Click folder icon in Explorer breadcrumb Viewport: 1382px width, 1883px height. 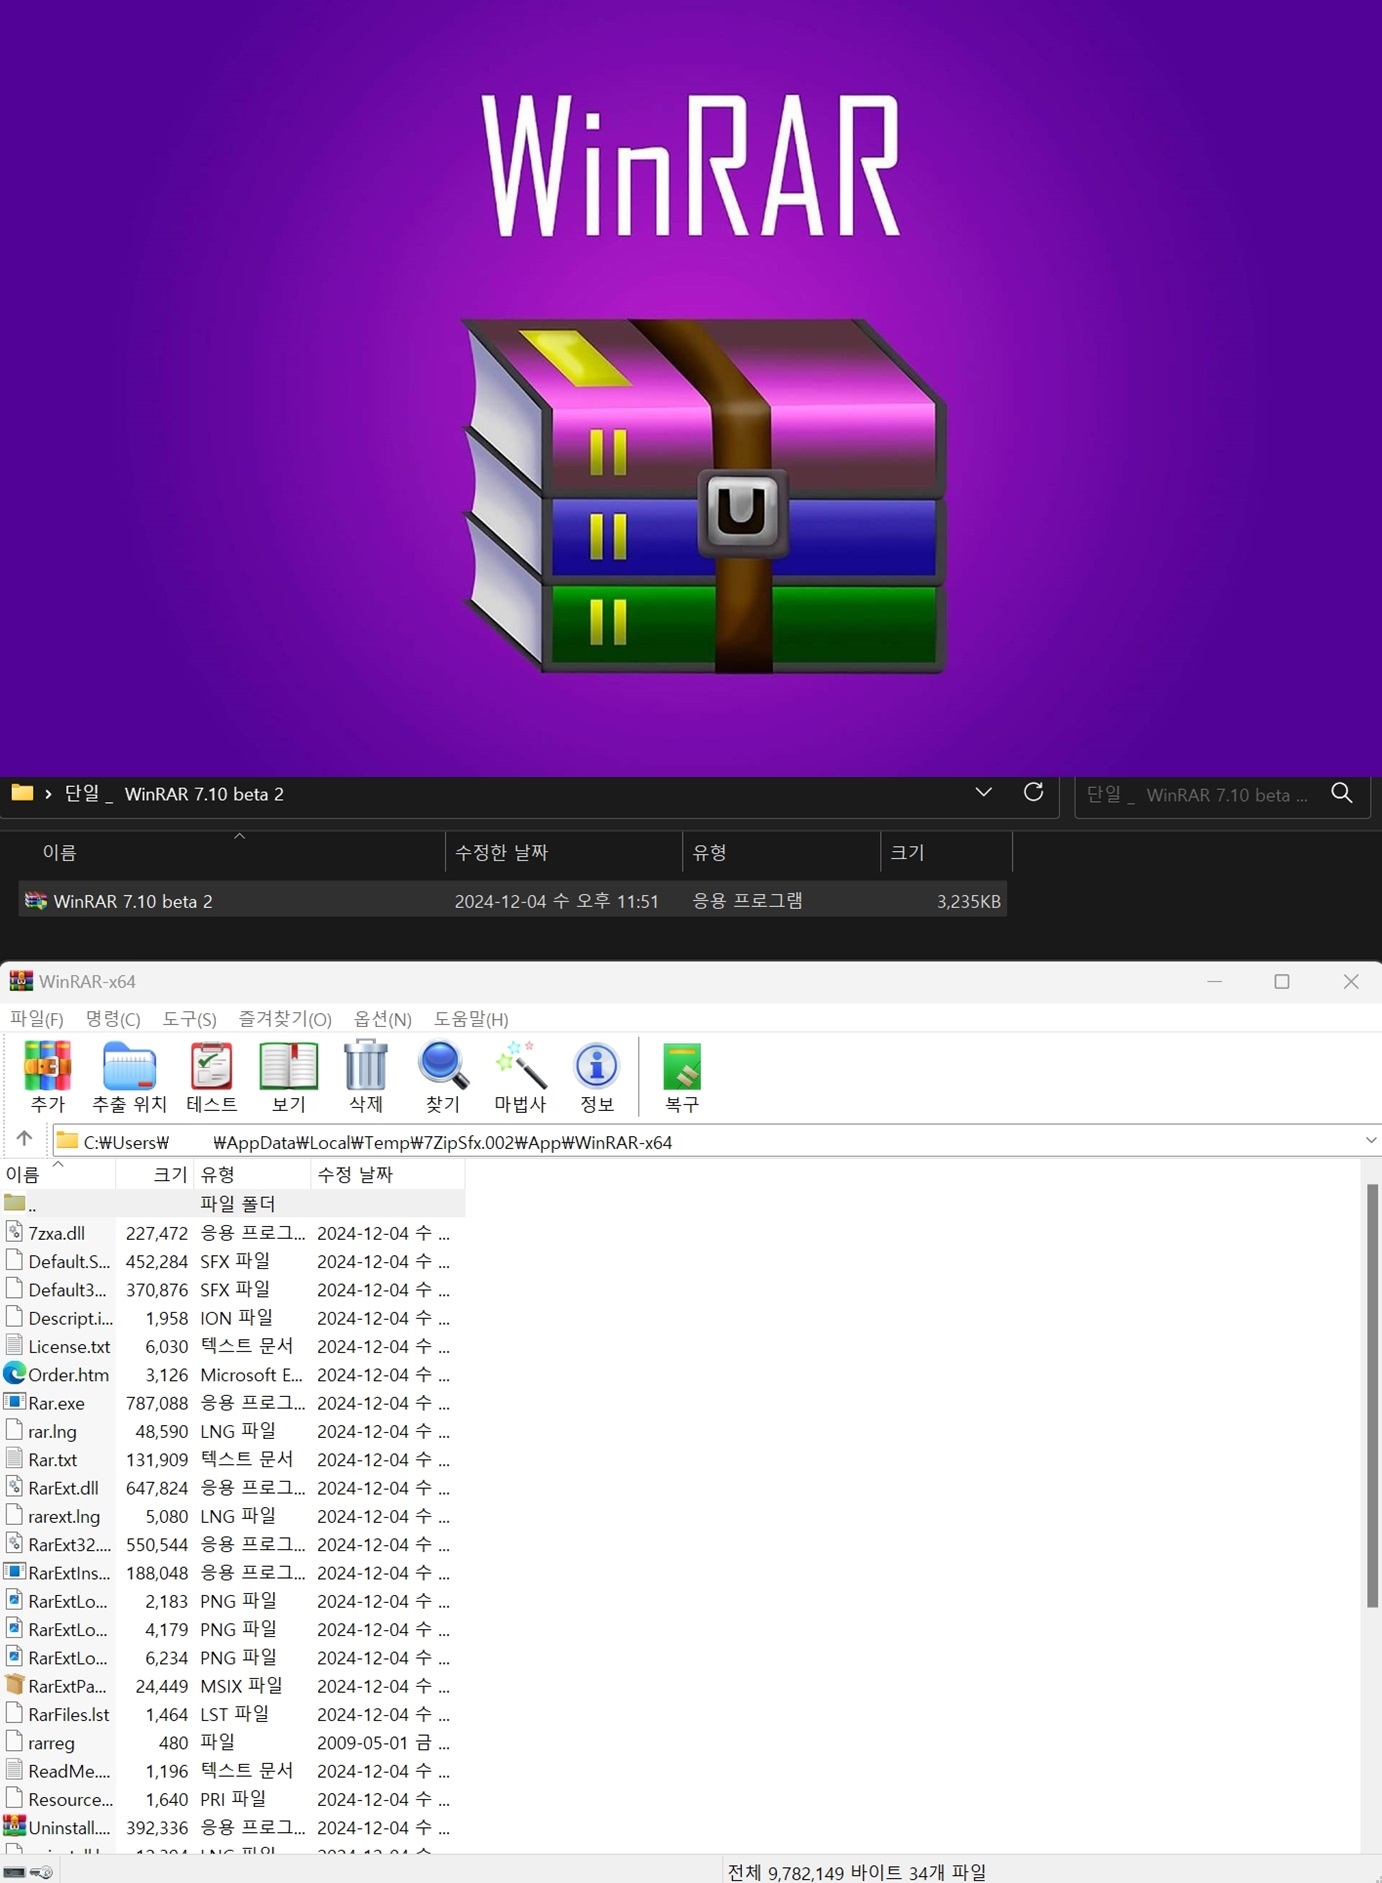[x=22, y=793]
